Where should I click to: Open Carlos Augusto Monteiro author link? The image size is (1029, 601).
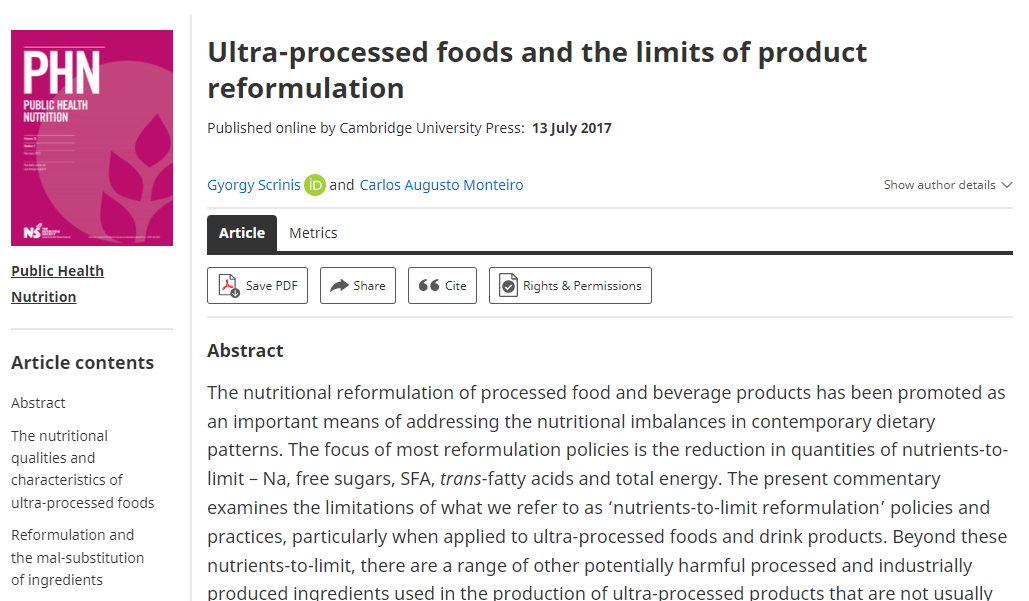pos(441,185)
